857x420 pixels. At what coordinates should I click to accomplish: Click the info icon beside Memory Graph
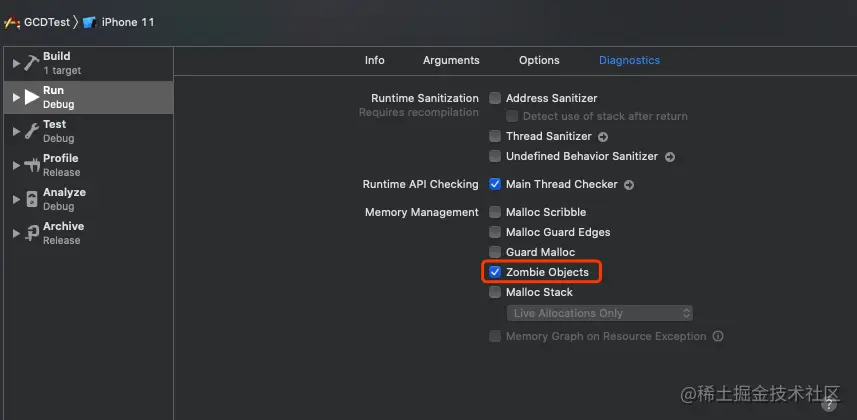click(x=718, y=337)
